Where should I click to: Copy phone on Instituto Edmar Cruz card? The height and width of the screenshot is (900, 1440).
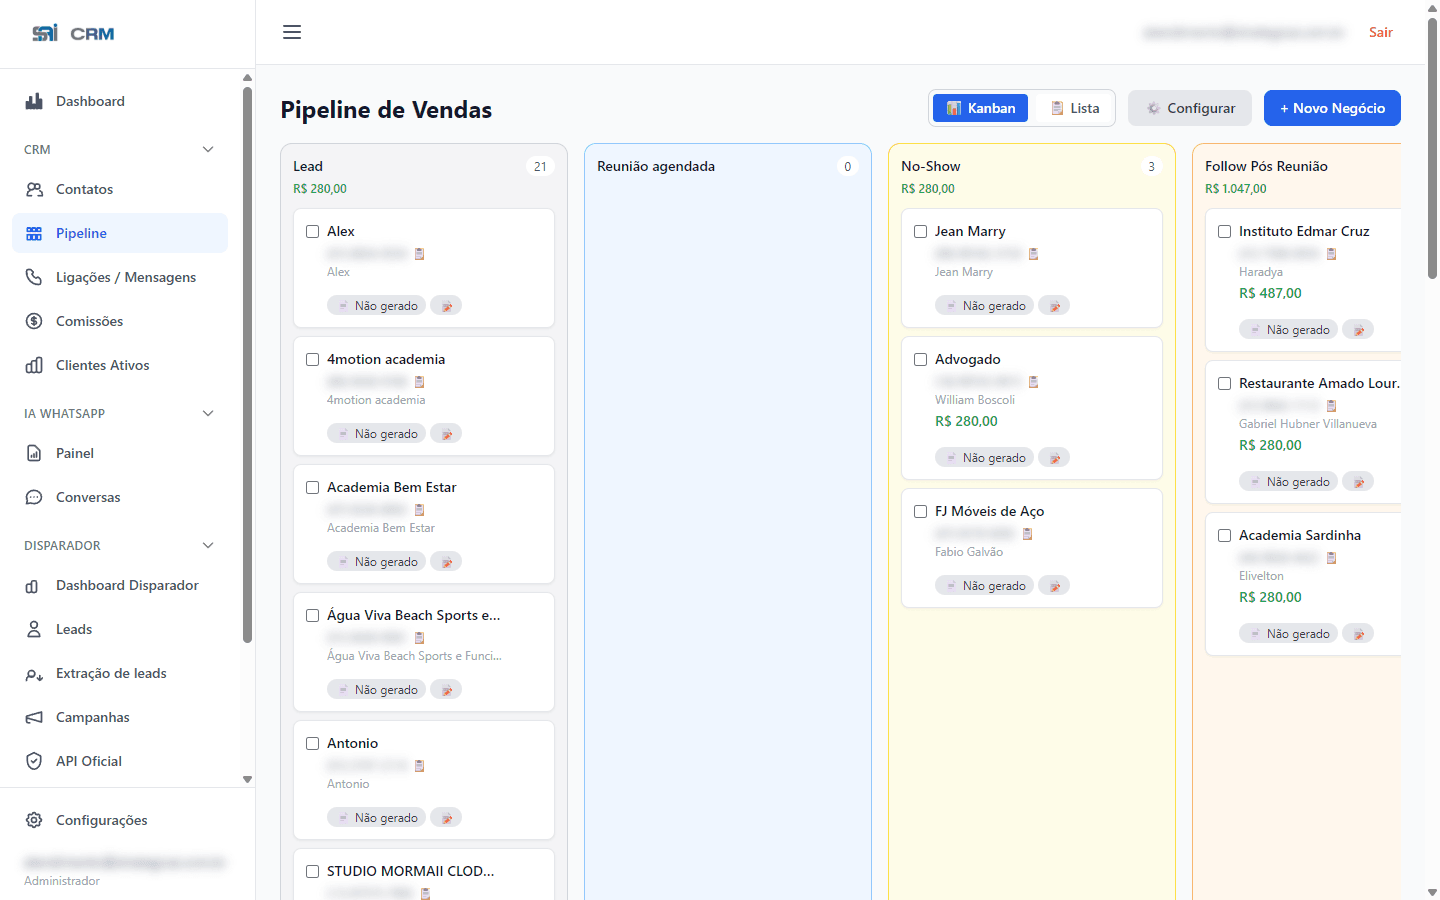[1332, 254]
